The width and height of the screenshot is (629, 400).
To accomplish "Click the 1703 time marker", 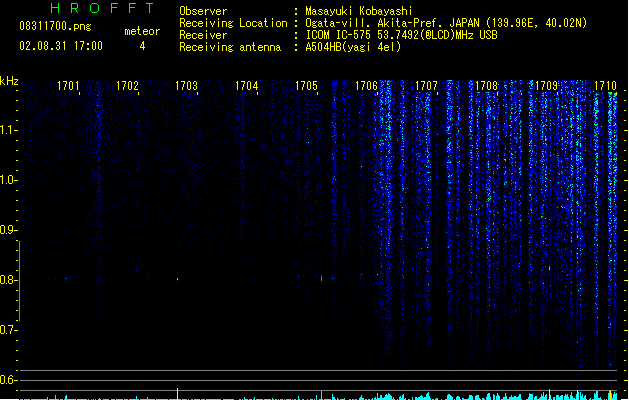I will tap(187, 86).
